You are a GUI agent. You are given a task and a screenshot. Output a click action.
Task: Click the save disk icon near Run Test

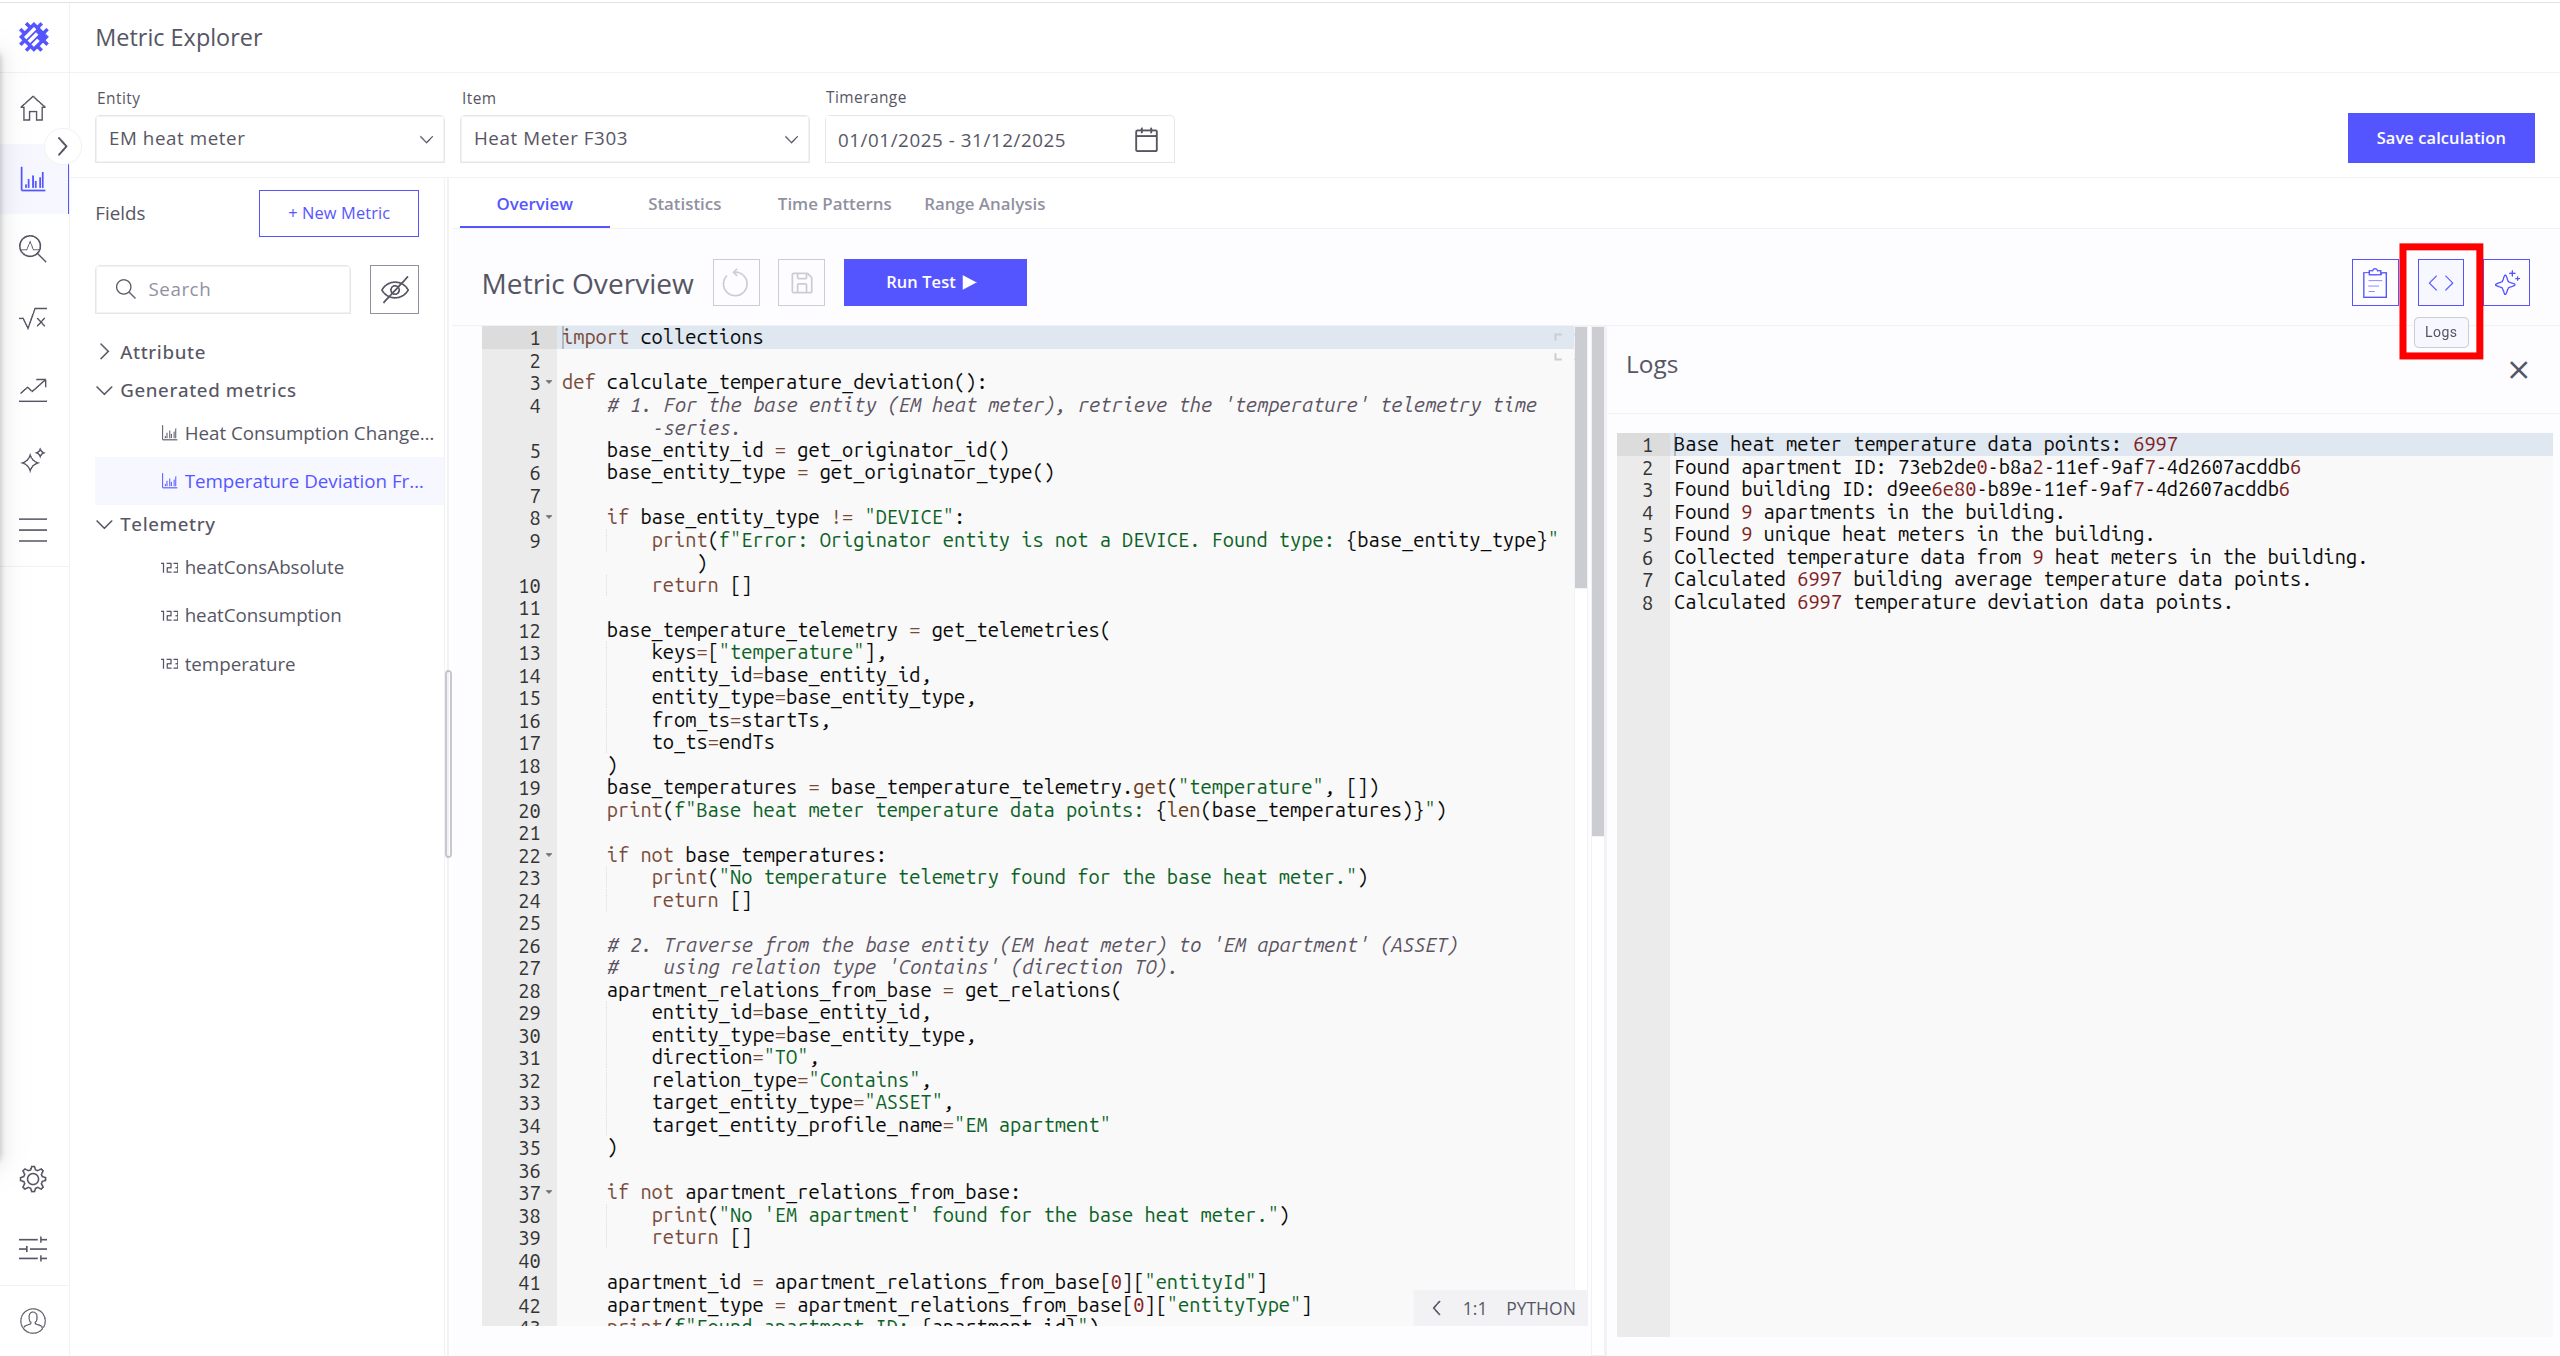(x=801, y=283)
